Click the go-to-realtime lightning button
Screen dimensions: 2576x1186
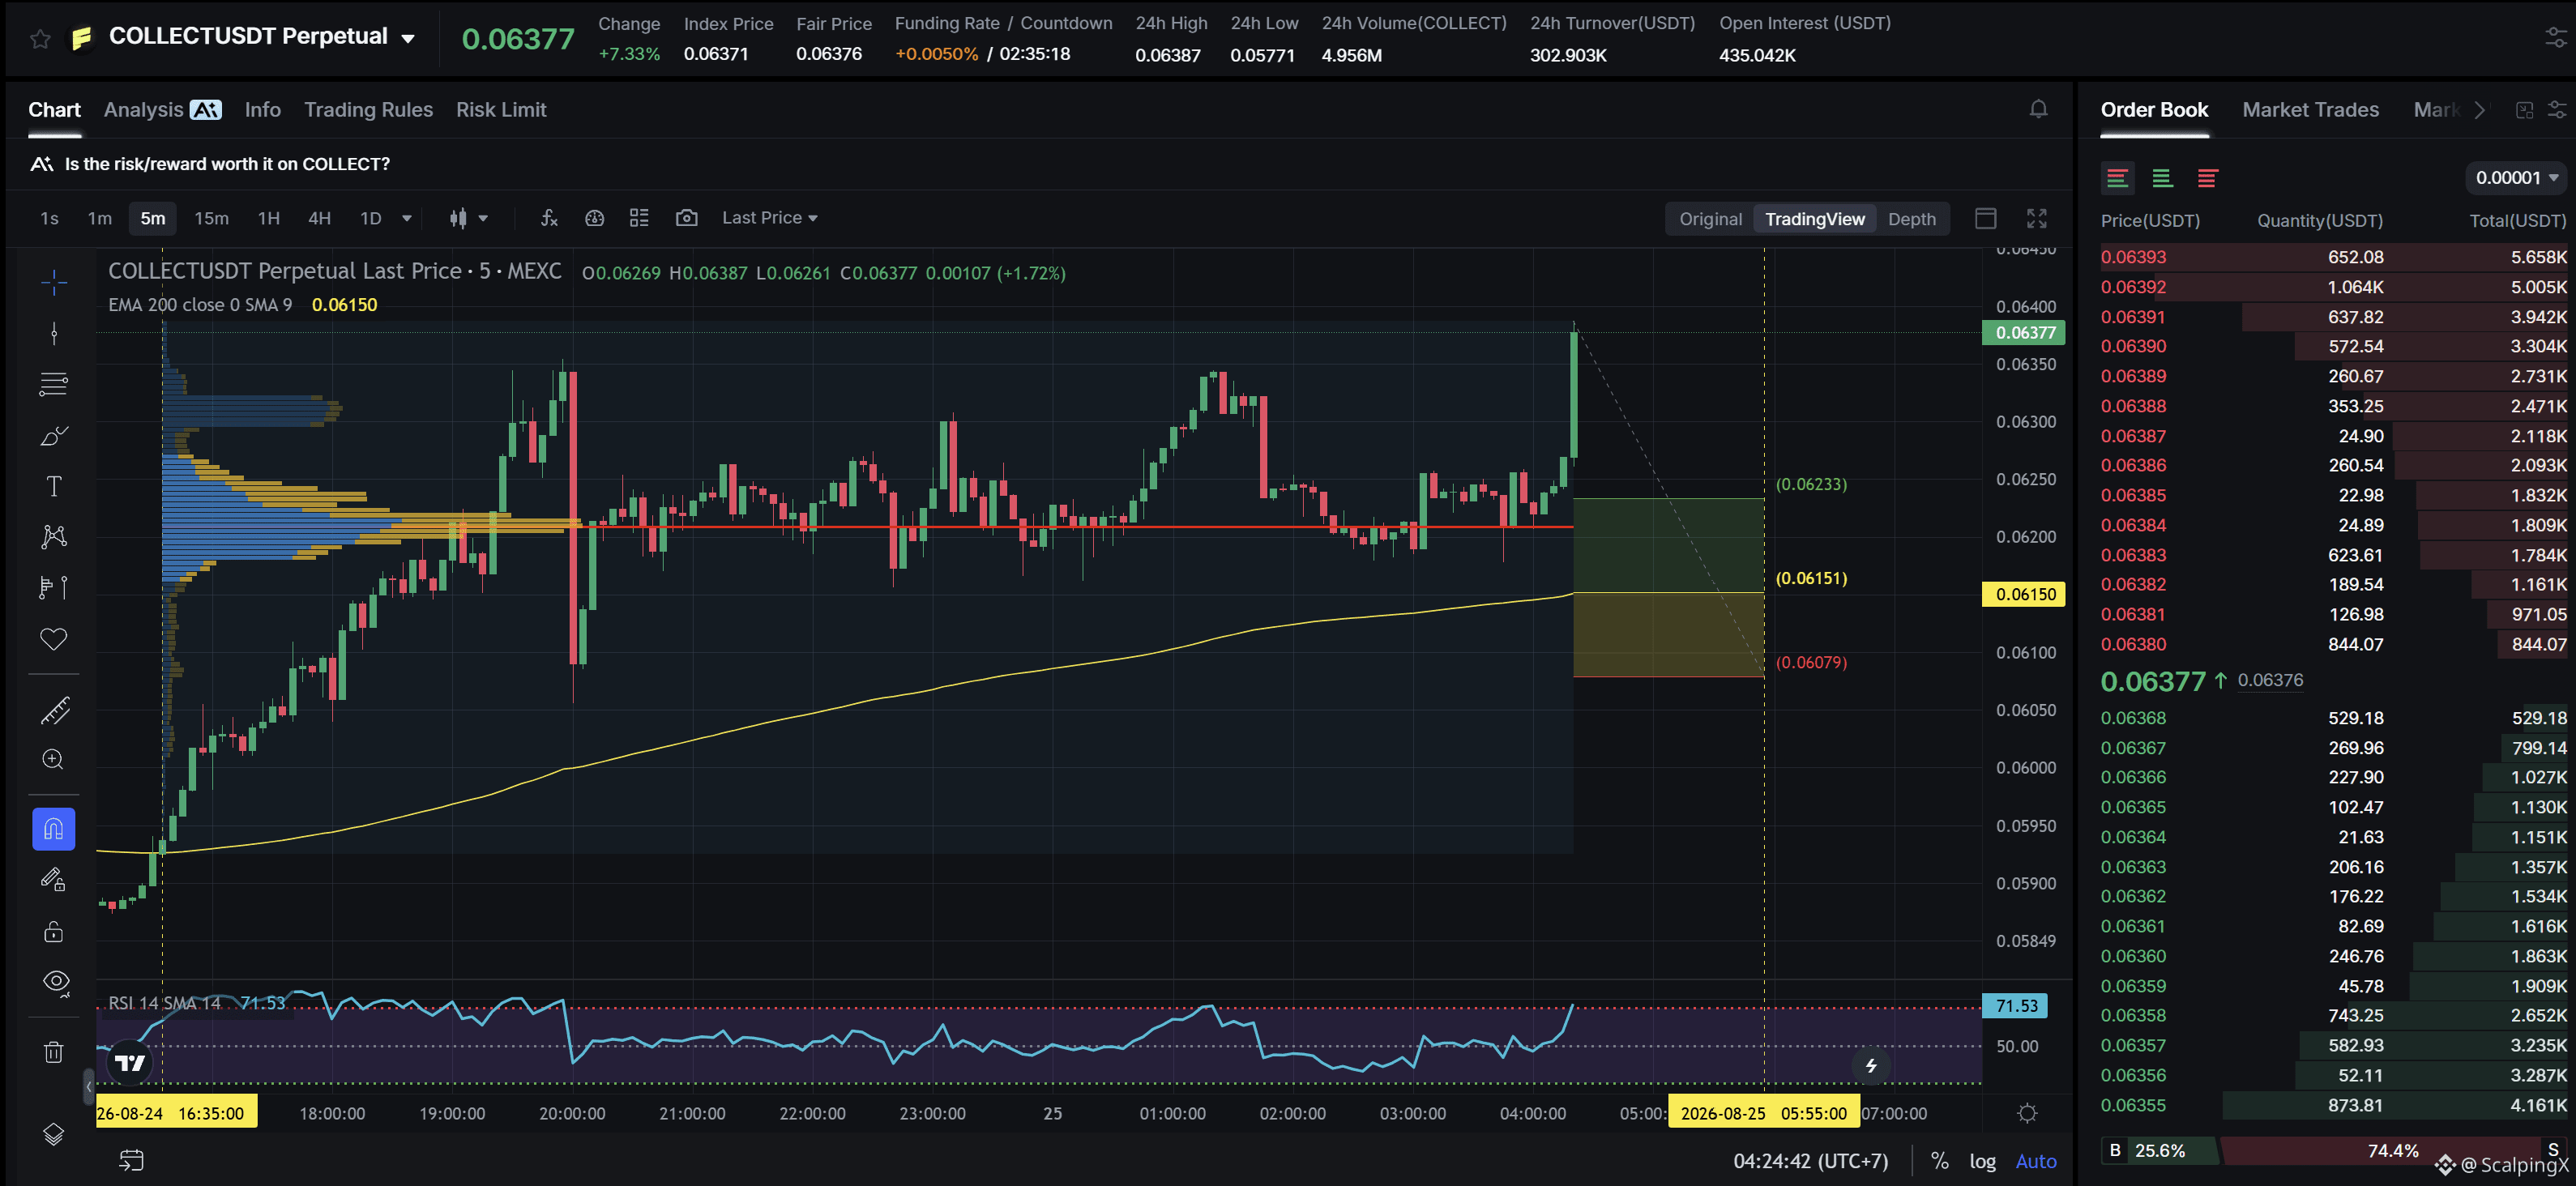1871,1066
